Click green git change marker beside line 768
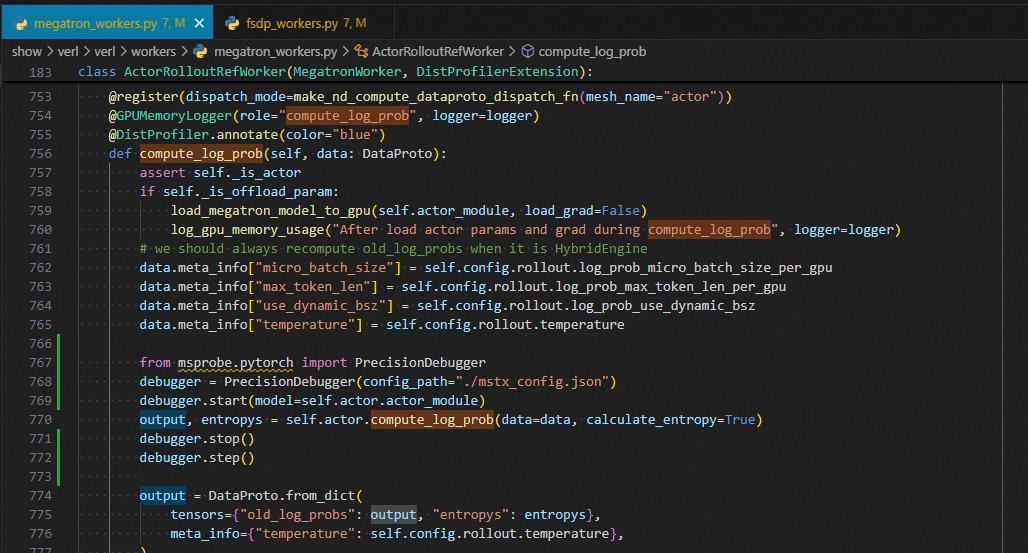This screenshot has width=1028, height=553. pos(58,382)
